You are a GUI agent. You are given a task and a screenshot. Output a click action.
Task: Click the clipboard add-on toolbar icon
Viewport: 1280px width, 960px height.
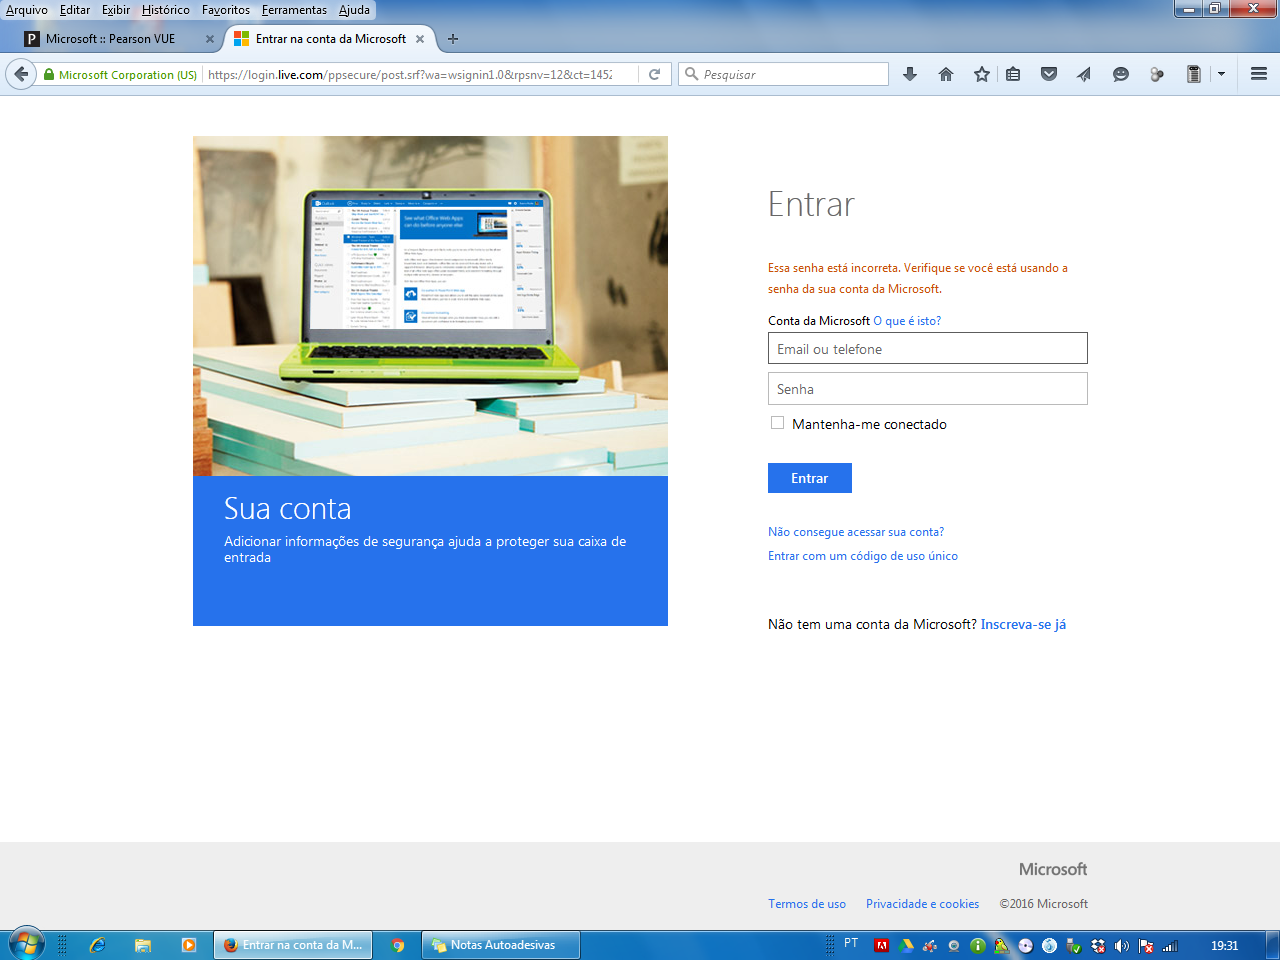pyautogui.click(x=1193, y=74)
